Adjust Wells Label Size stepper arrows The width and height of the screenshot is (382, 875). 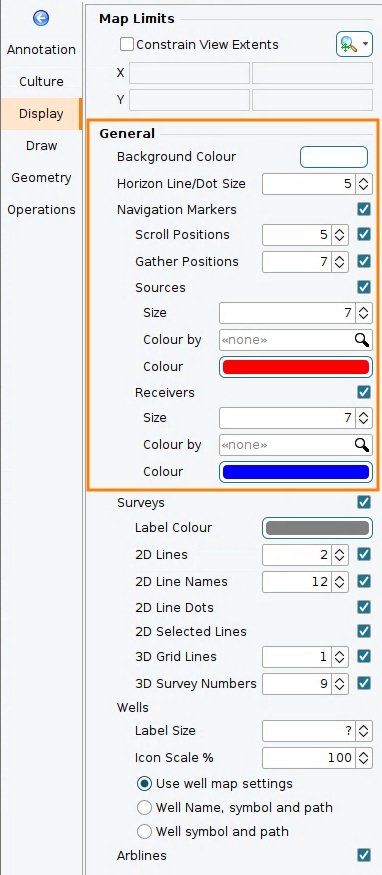[x=364, y=730]
